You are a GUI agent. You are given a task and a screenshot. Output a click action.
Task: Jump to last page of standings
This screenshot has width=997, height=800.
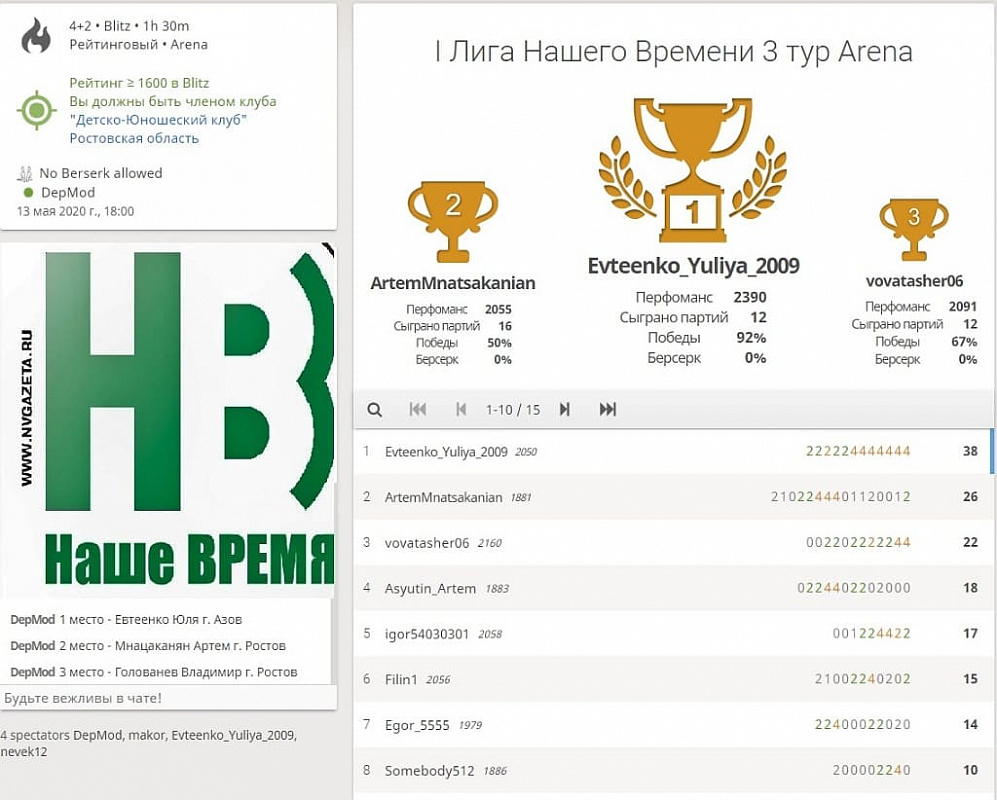pyautogui.click(x=607, y=409)
